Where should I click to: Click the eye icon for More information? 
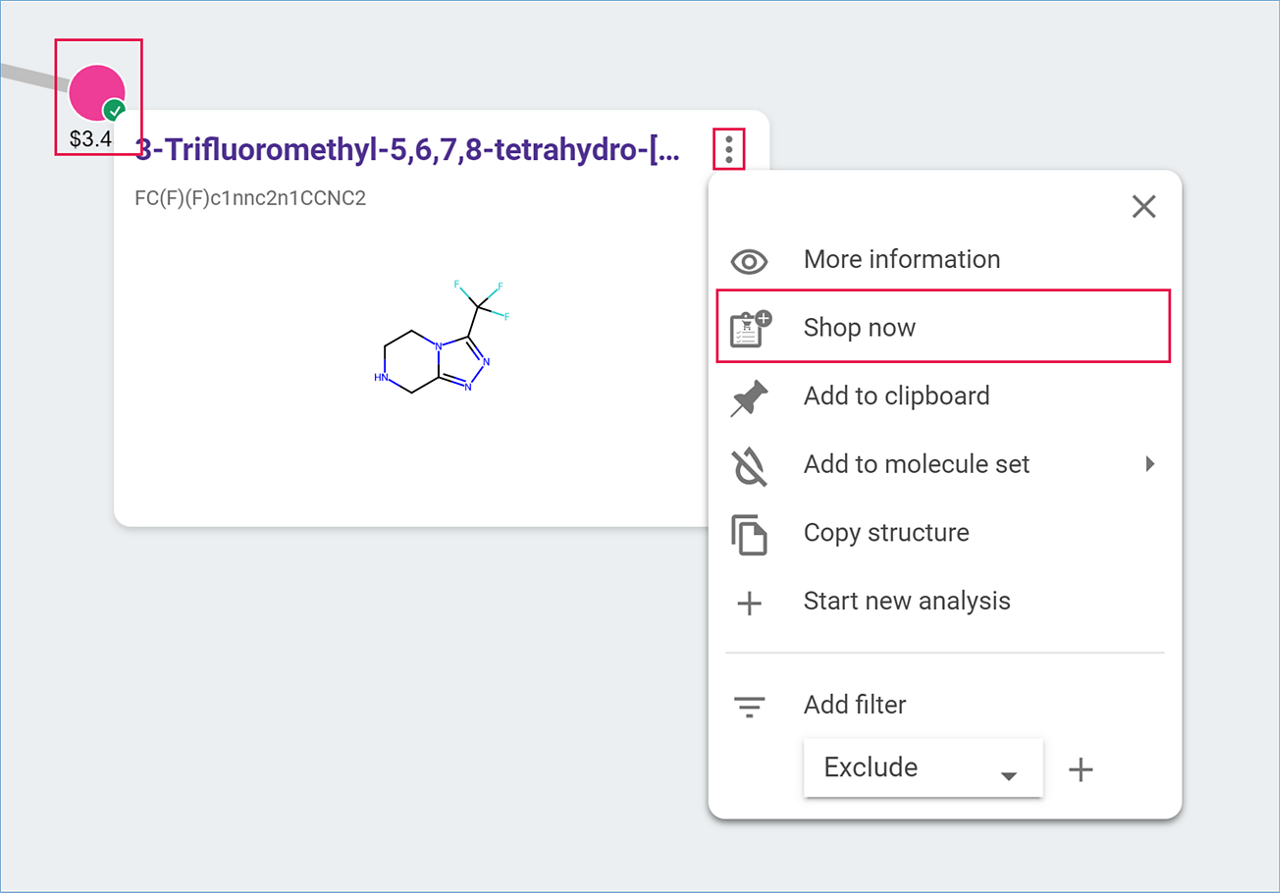coord(749,262)
